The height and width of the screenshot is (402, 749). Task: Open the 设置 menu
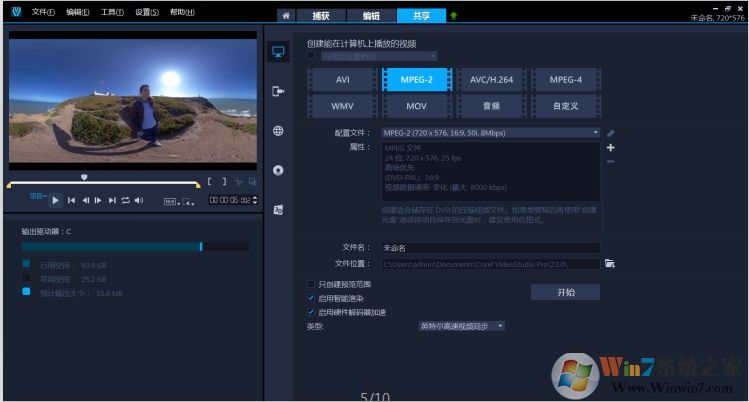tap(147, 12)
